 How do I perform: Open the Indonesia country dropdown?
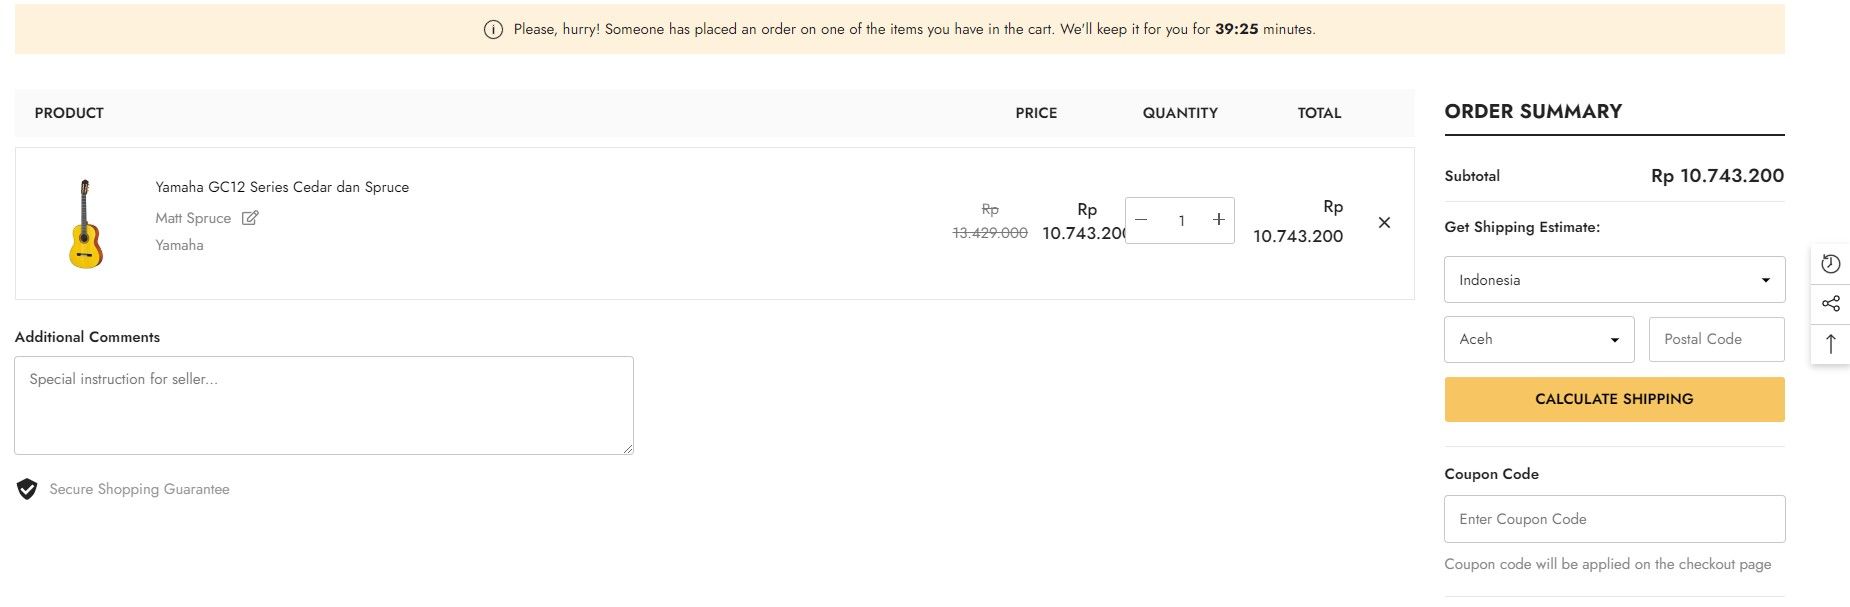[x=1614, y=280]
